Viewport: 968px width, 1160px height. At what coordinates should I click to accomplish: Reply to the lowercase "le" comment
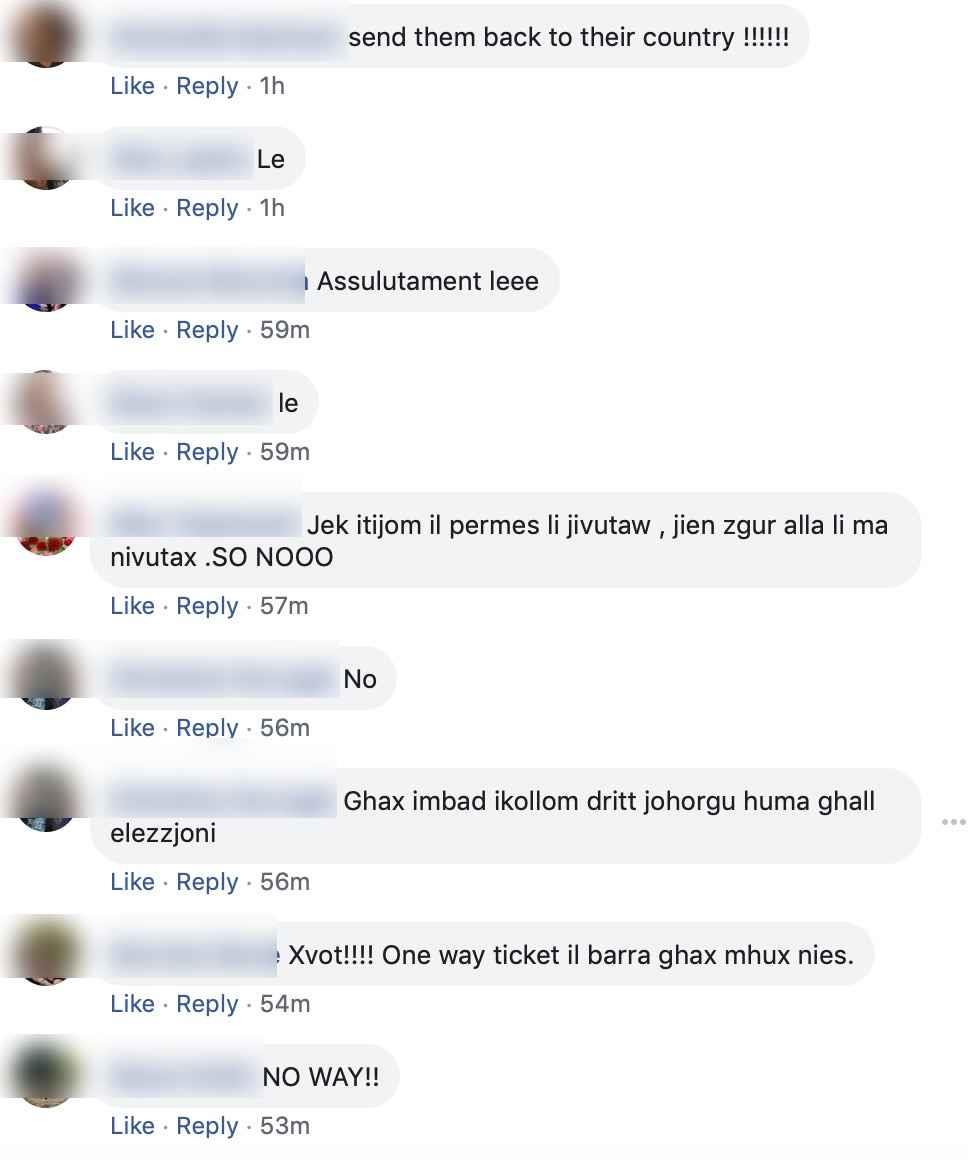207,451
